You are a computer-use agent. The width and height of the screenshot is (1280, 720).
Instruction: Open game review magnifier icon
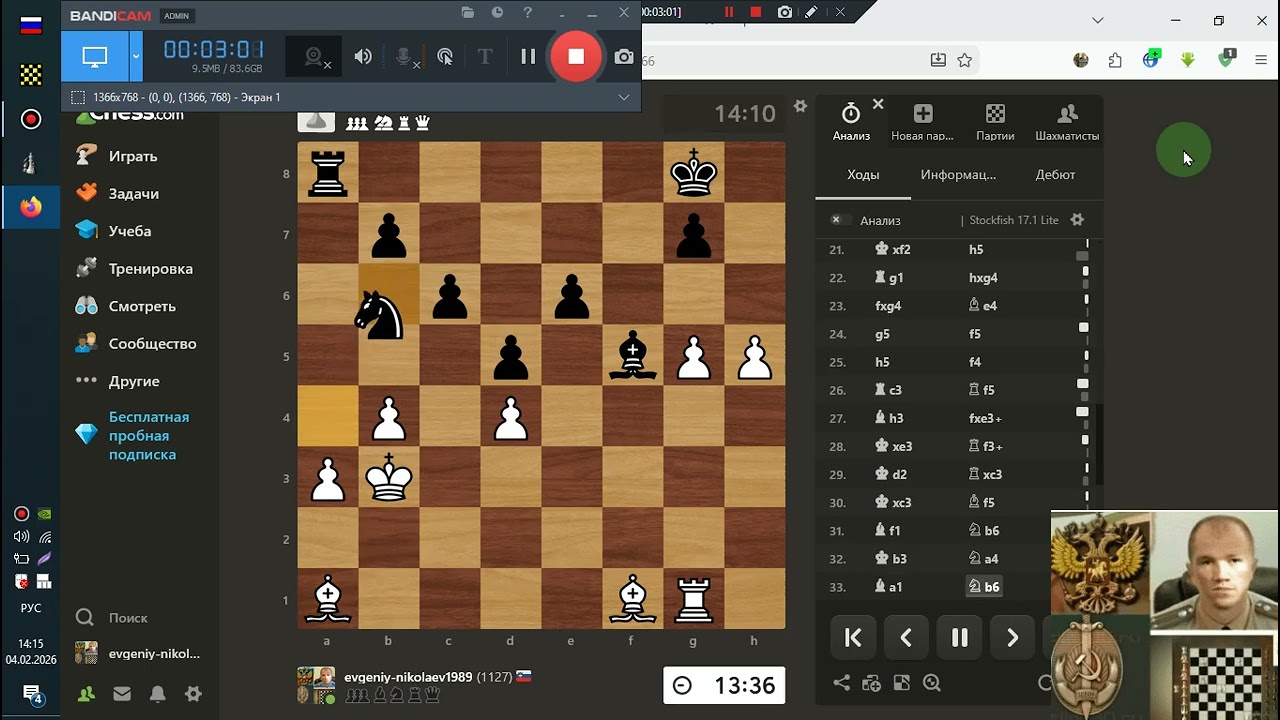point(932,683)
